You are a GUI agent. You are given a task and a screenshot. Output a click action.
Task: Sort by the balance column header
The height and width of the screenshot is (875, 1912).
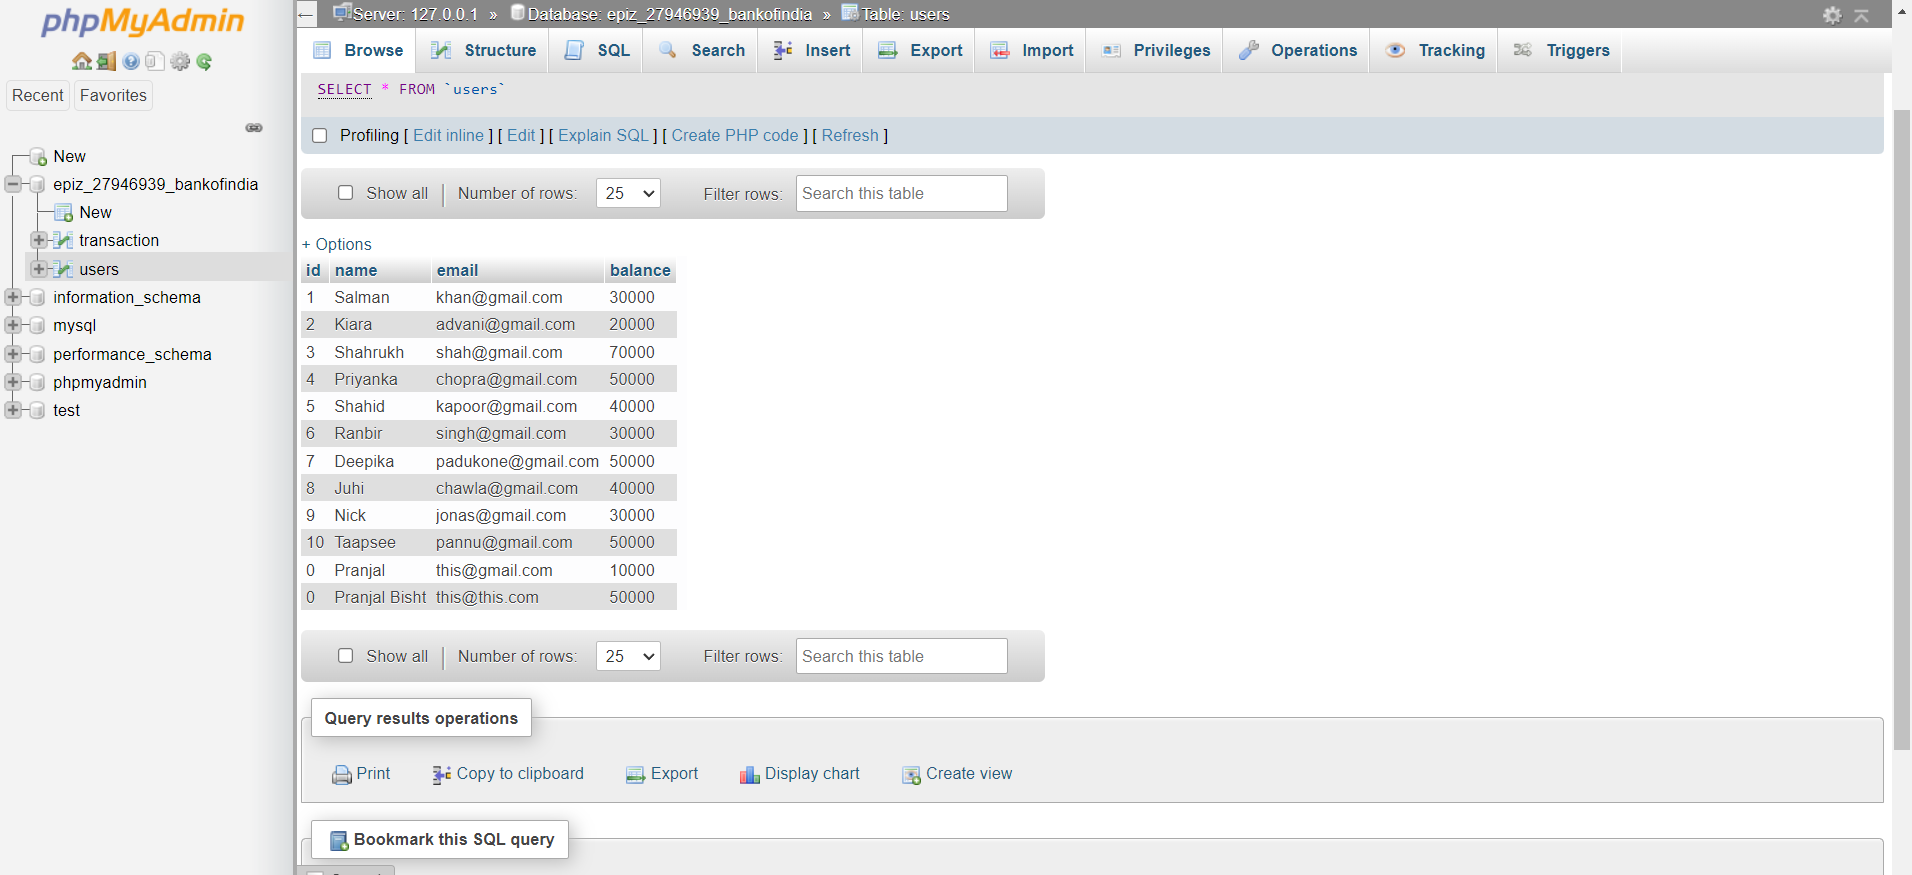click(640, 270)
